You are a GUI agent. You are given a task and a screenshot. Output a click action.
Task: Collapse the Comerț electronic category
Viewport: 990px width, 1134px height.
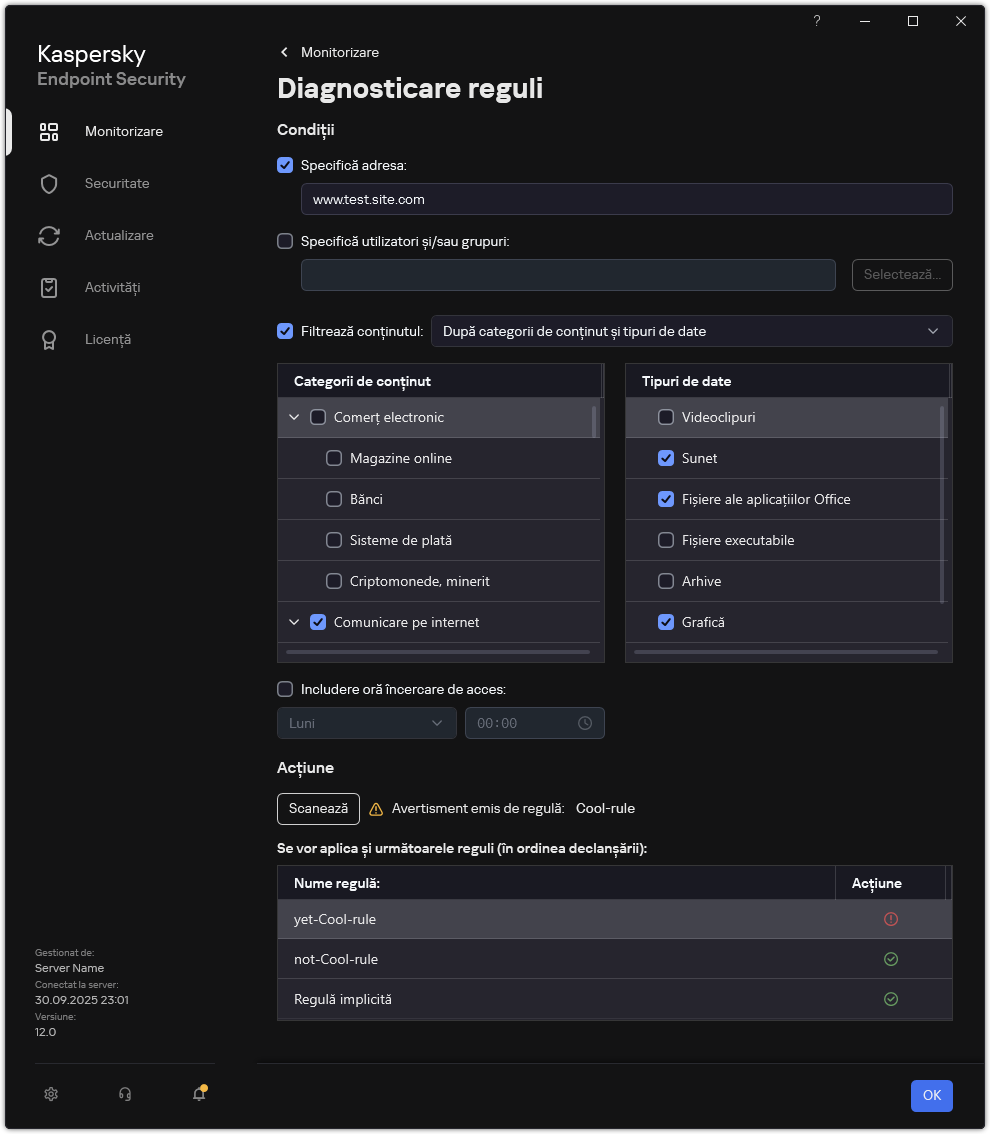coord(294,417)
